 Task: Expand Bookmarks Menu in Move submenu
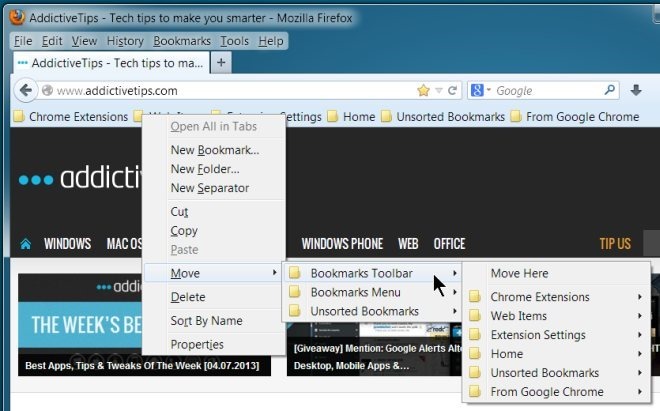pyautogui.click(x=372, y=292)
